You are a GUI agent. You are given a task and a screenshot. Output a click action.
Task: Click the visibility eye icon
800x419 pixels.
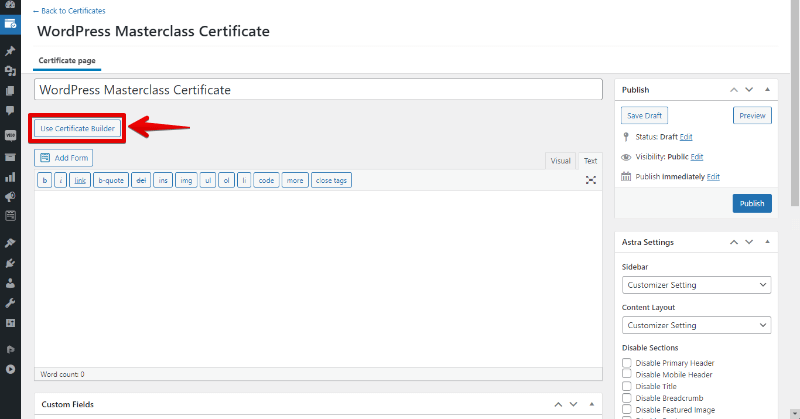(626, 157)
